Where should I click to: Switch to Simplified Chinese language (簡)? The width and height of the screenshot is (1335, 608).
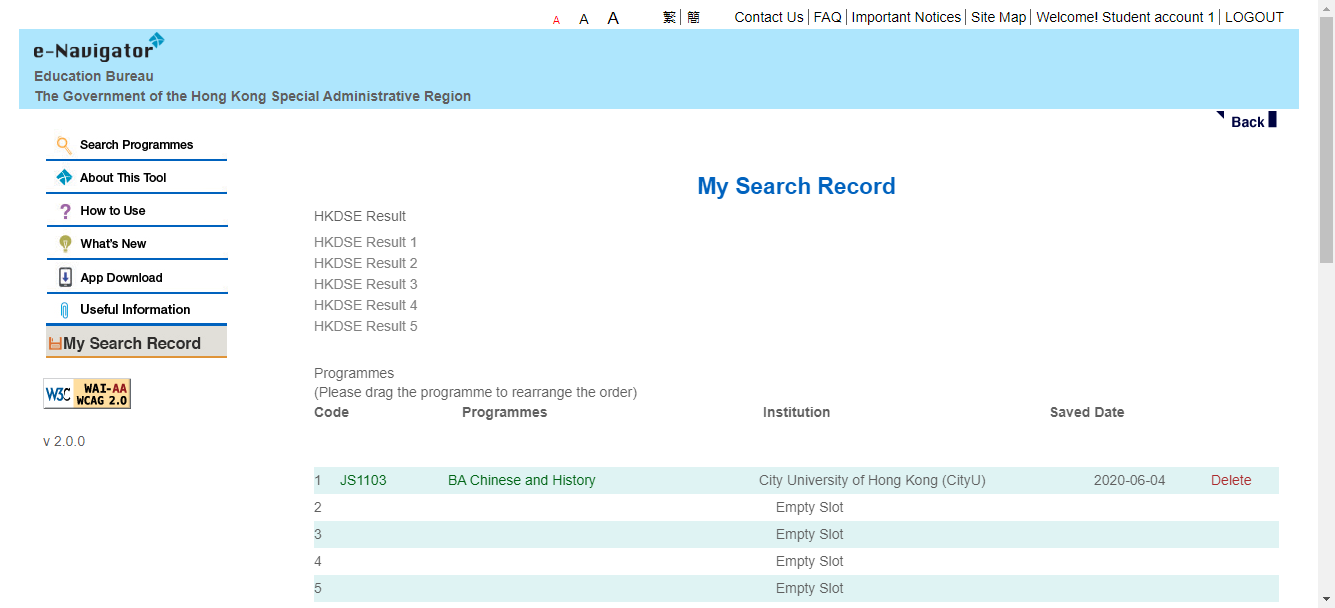(x=693, y=17)
